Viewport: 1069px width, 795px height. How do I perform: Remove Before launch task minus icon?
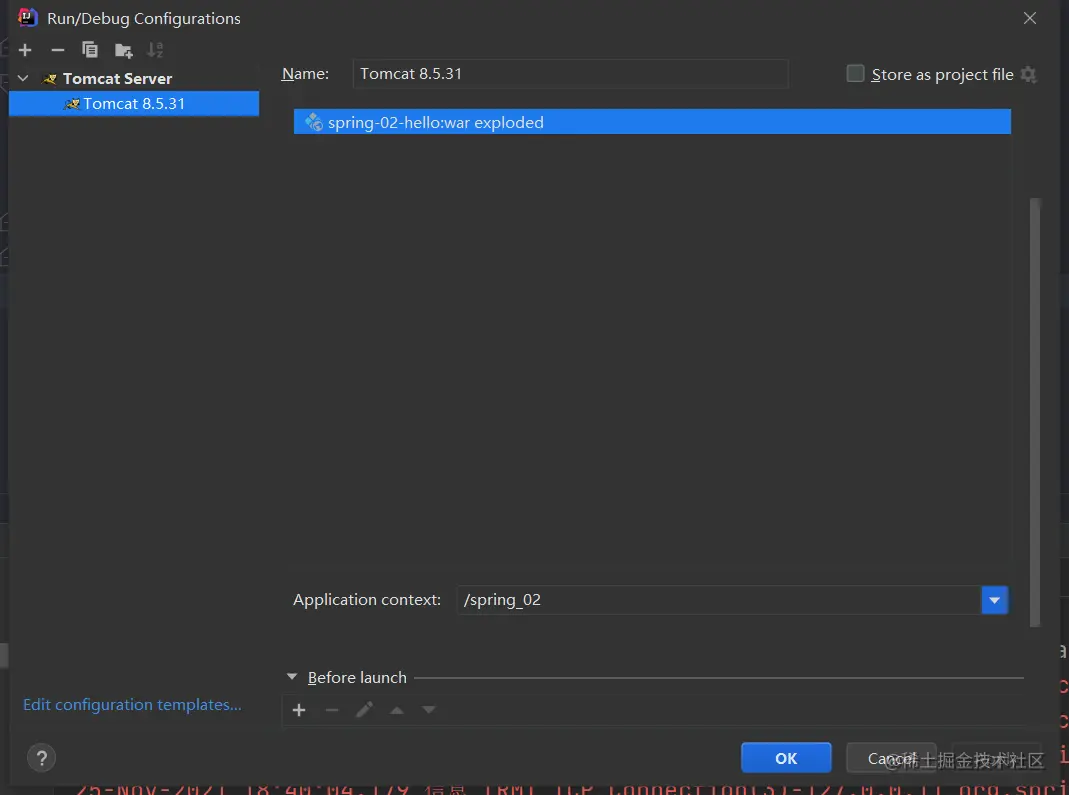(332, 710)
